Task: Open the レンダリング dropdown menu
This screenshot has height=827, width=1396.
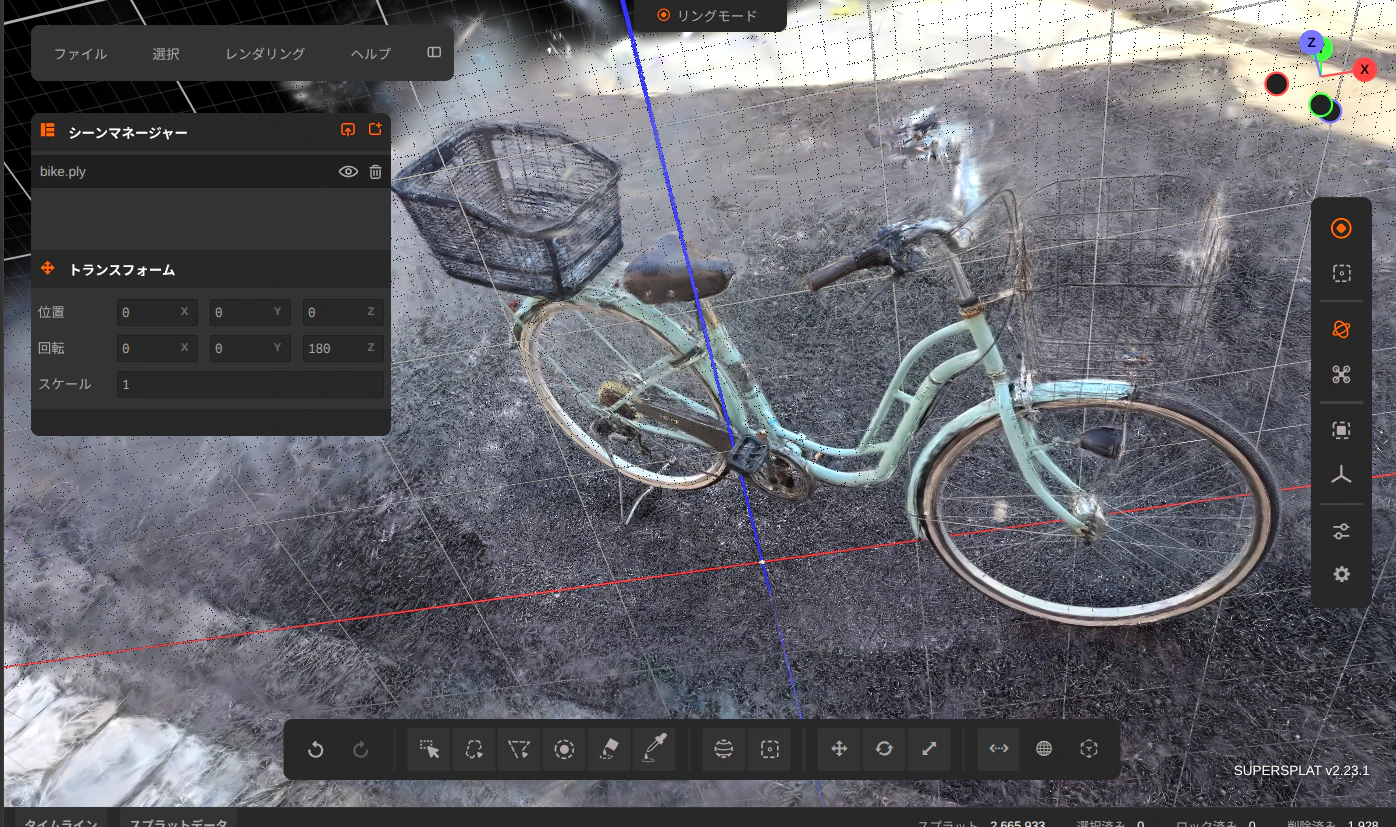Action: [x=265, y=54]
